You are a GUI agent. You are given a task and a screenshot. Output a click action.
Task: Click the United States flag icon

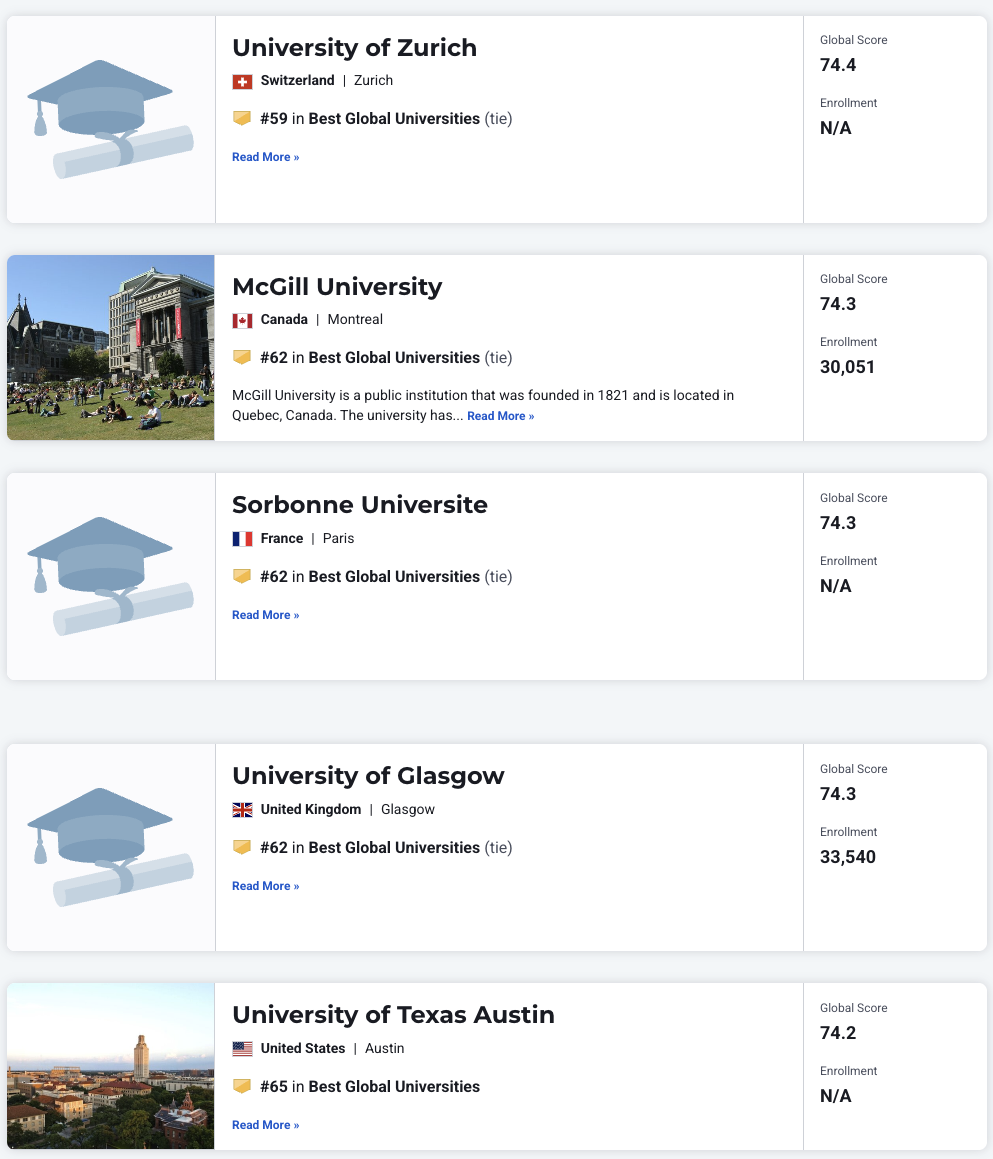coord(241,1049)
